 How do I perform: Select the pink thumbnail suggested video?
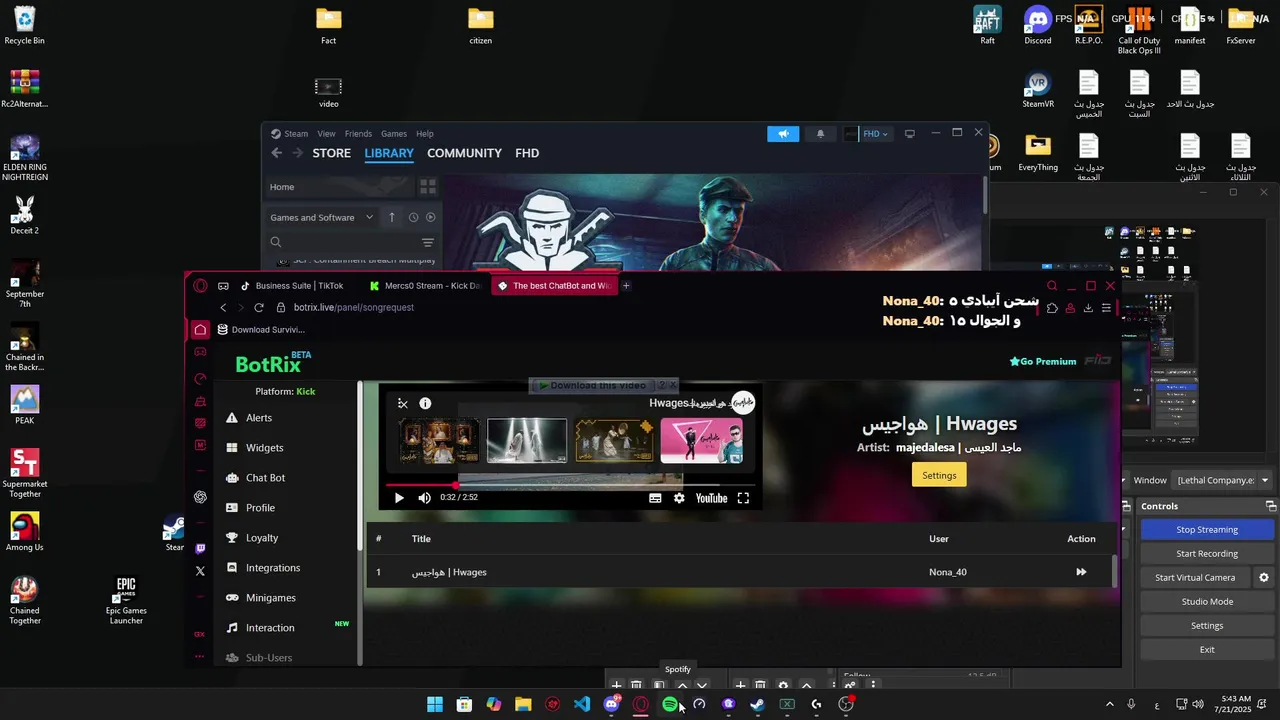tap(701, 441)
